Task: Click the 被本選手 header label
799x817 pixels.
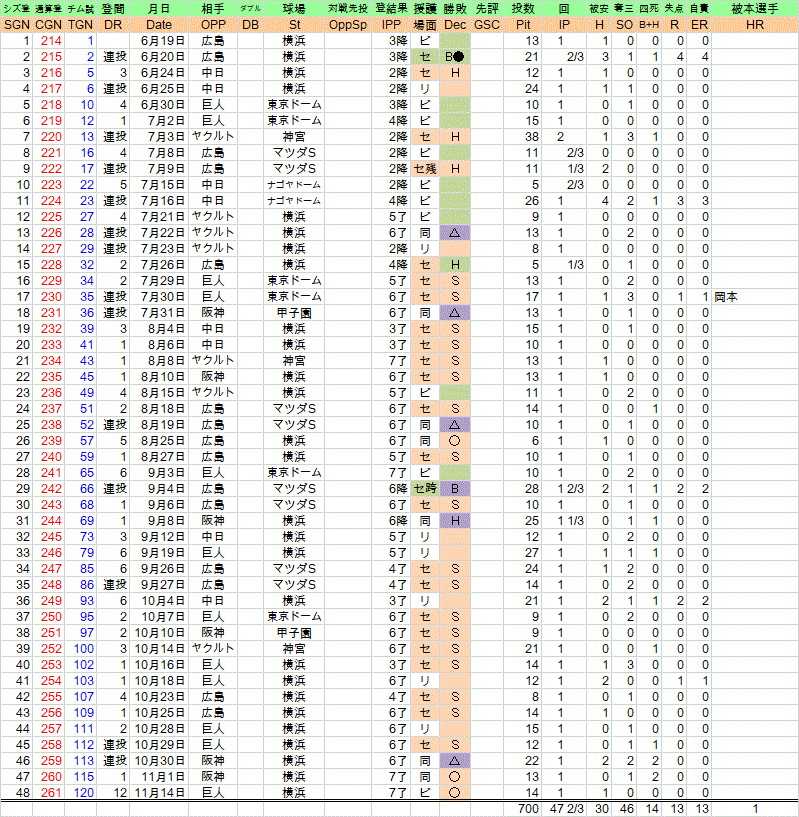Action: click(755, 8)
